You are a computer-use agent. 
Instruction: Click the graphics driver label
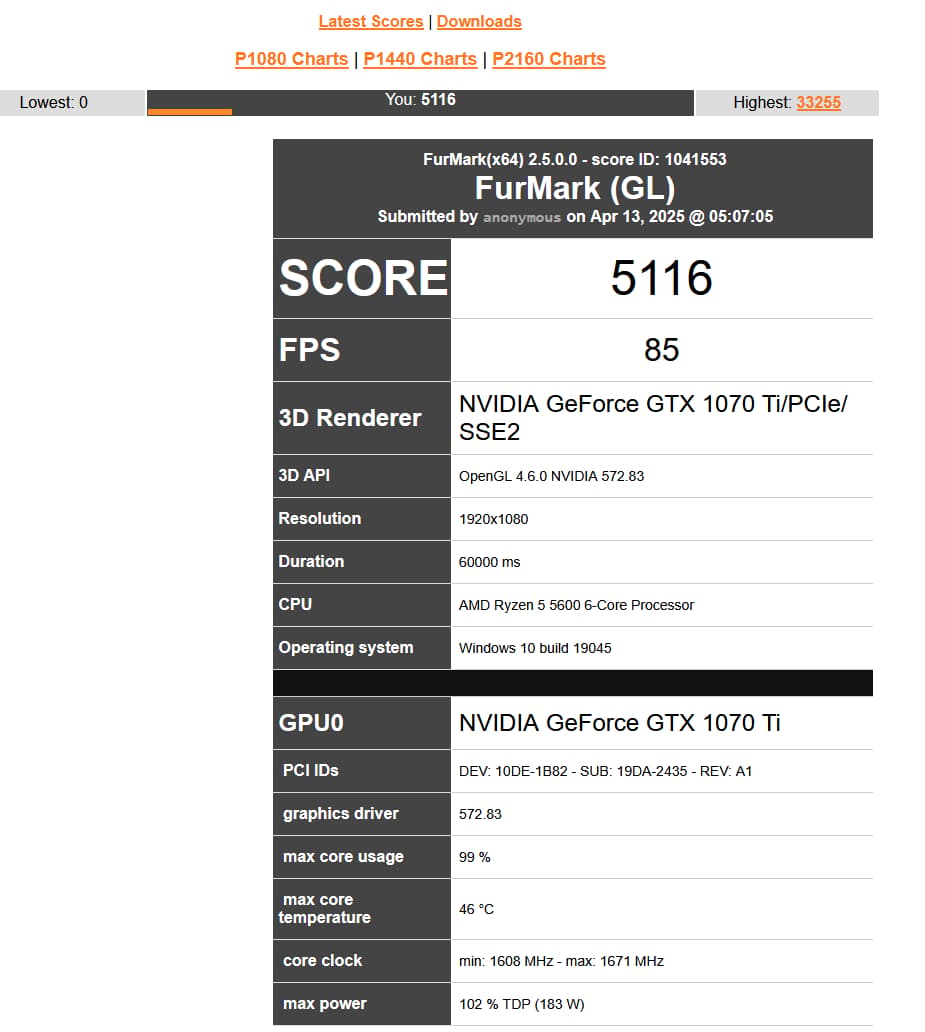click(x=340, y=813)
